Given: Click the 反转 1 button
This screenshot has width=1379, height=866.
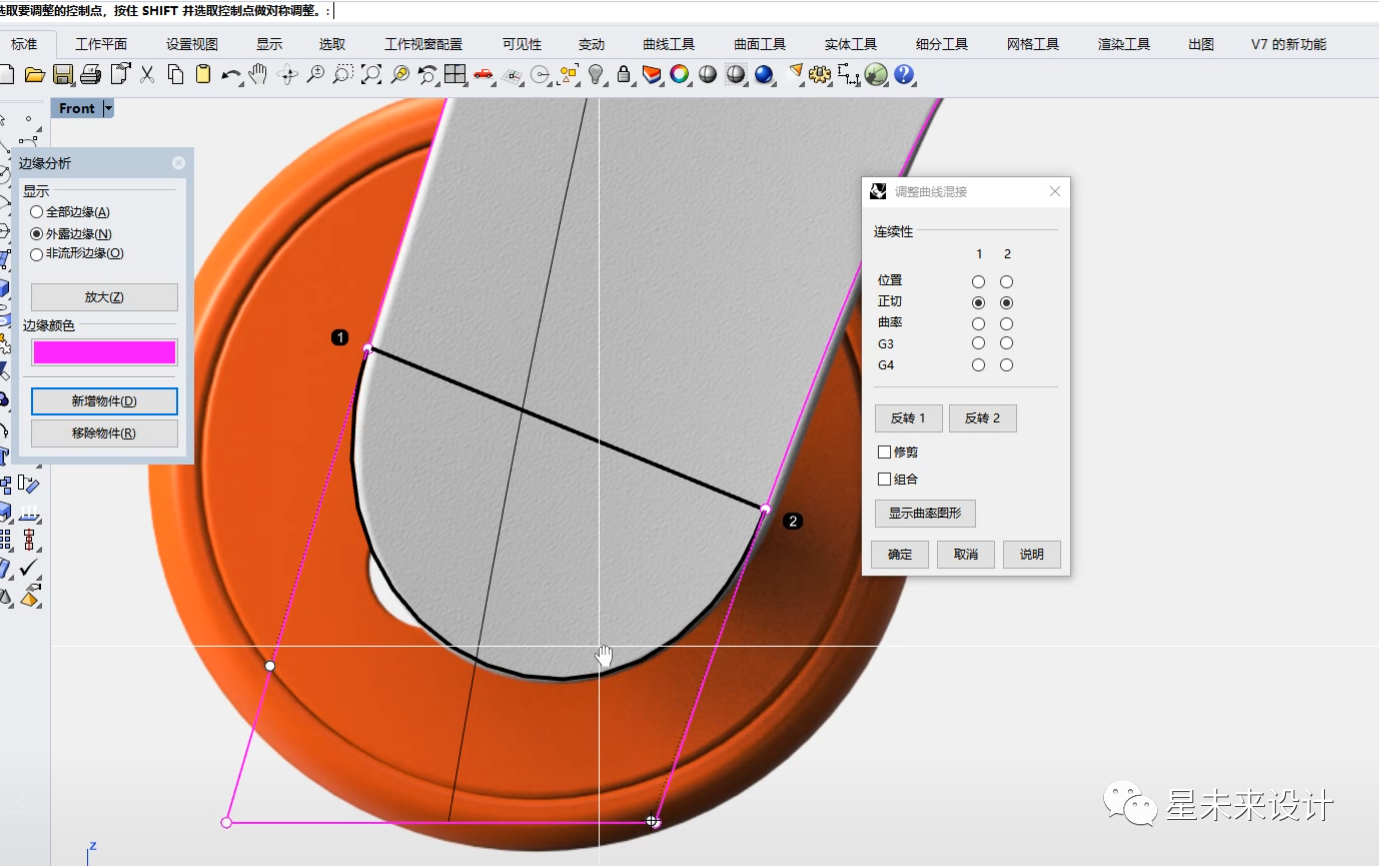Looking at the screenshot, I should (x=909, y=418).
